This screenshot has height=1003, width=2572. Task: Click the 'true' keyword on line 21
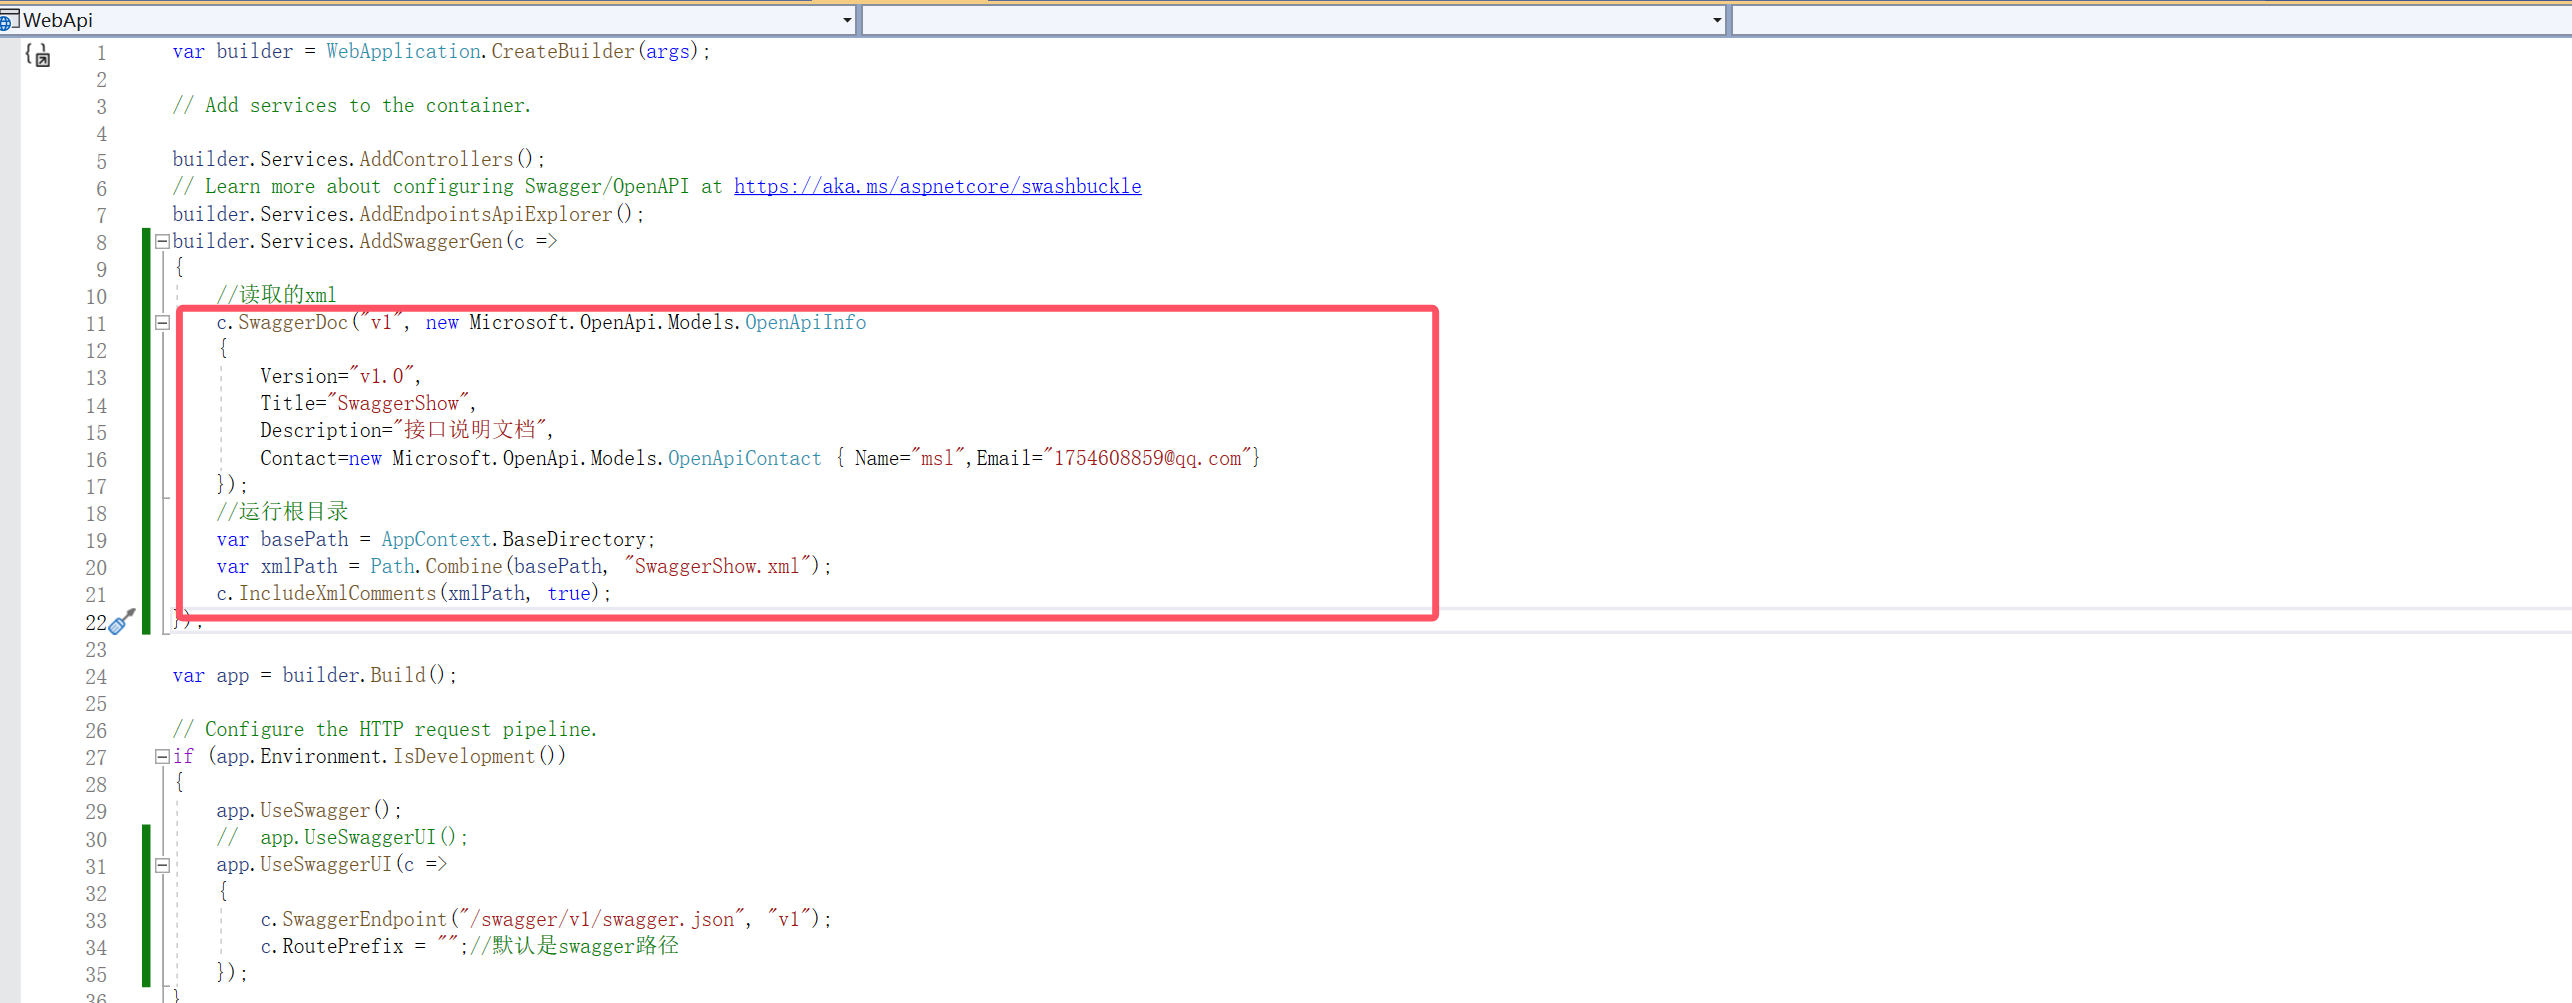(569, 593)
